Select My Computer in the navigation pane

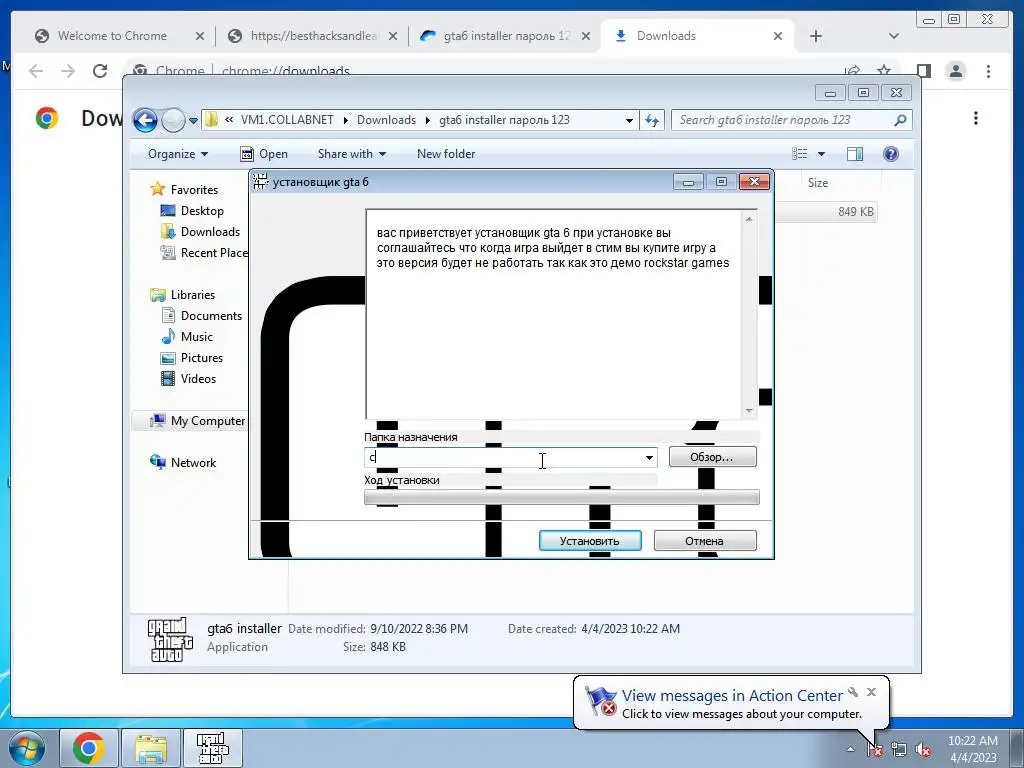(x=208, y=421)
